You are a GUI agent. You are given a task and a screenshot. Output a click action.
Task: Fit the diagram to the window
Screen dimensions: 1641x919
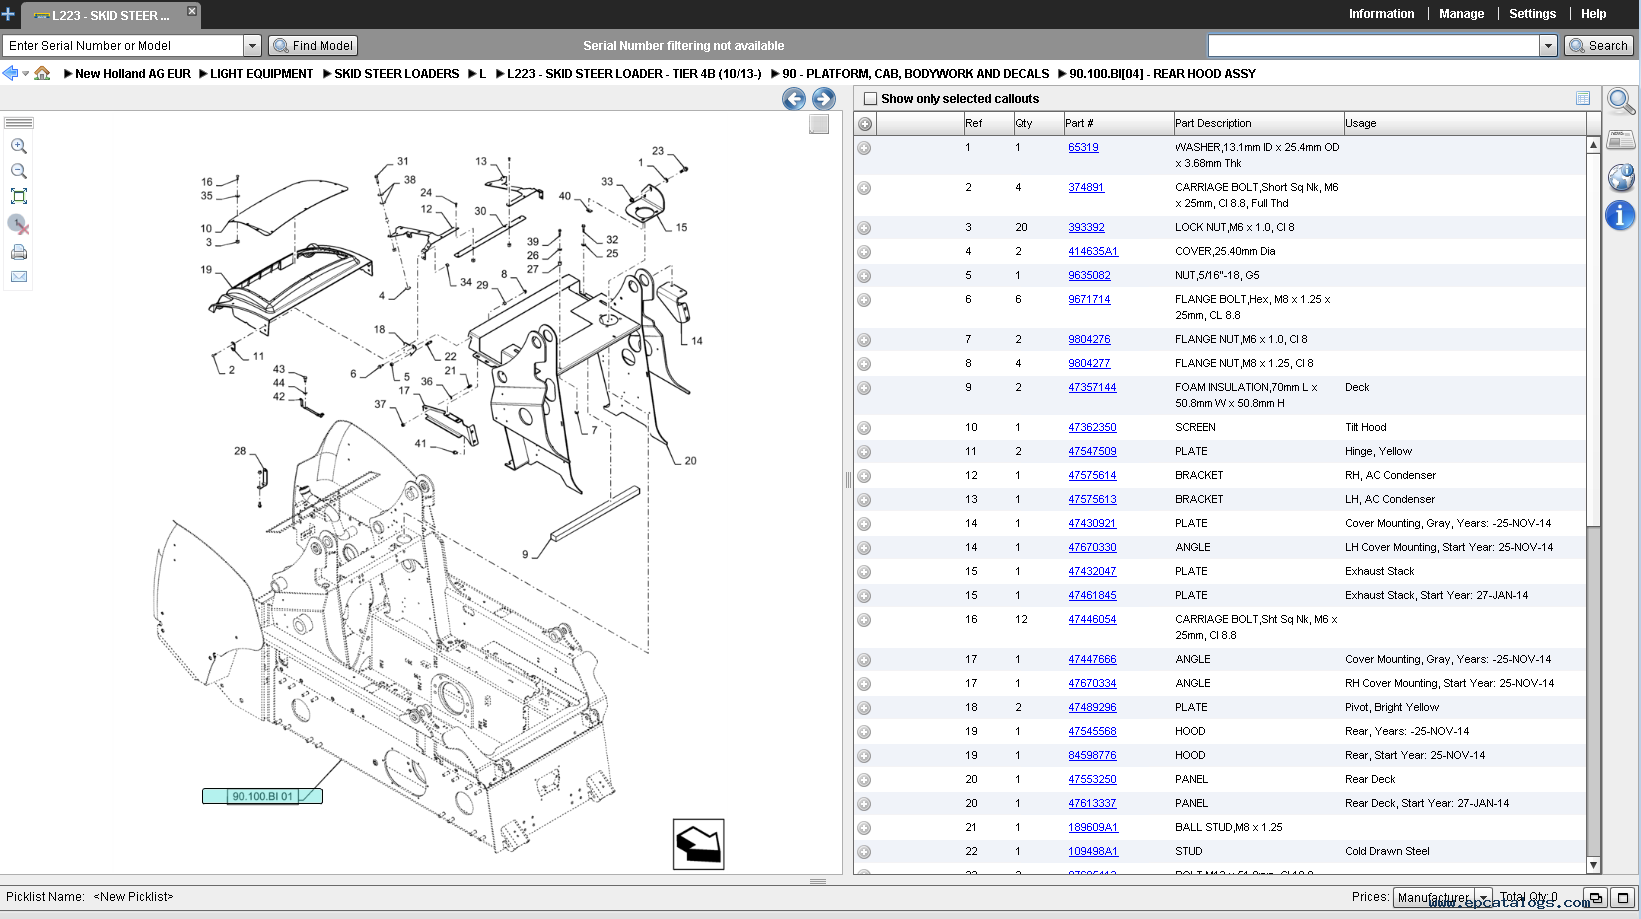[x=19, y=196]
